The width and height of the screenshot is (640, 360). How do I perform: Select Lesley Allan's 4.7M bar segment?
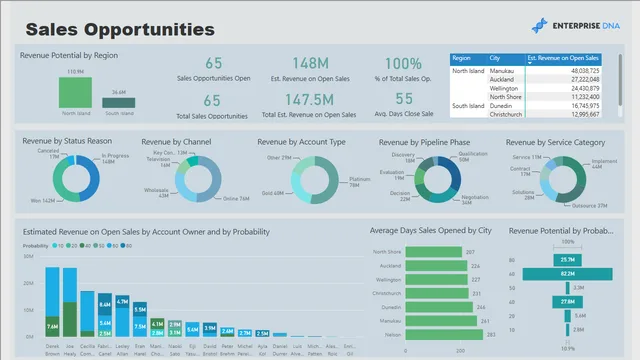point(122,302)
